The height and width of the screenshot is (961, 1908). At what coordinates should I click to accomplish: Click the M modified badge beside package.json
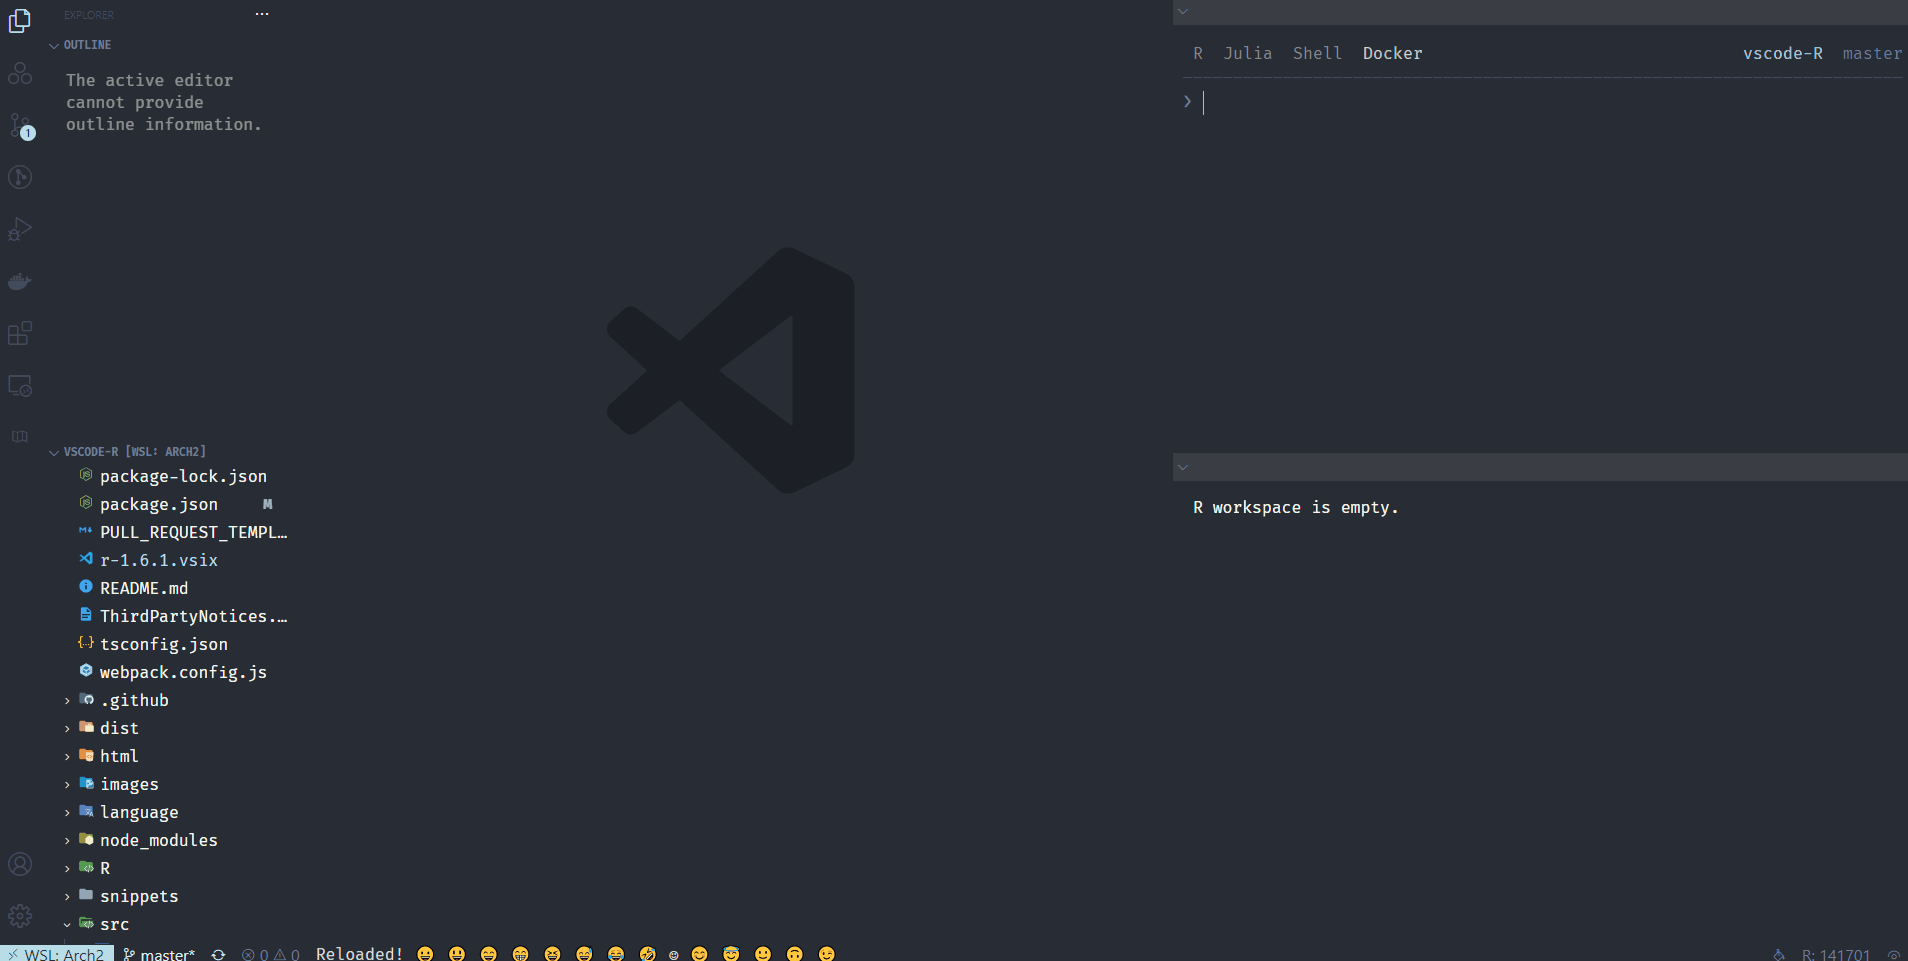267,504
